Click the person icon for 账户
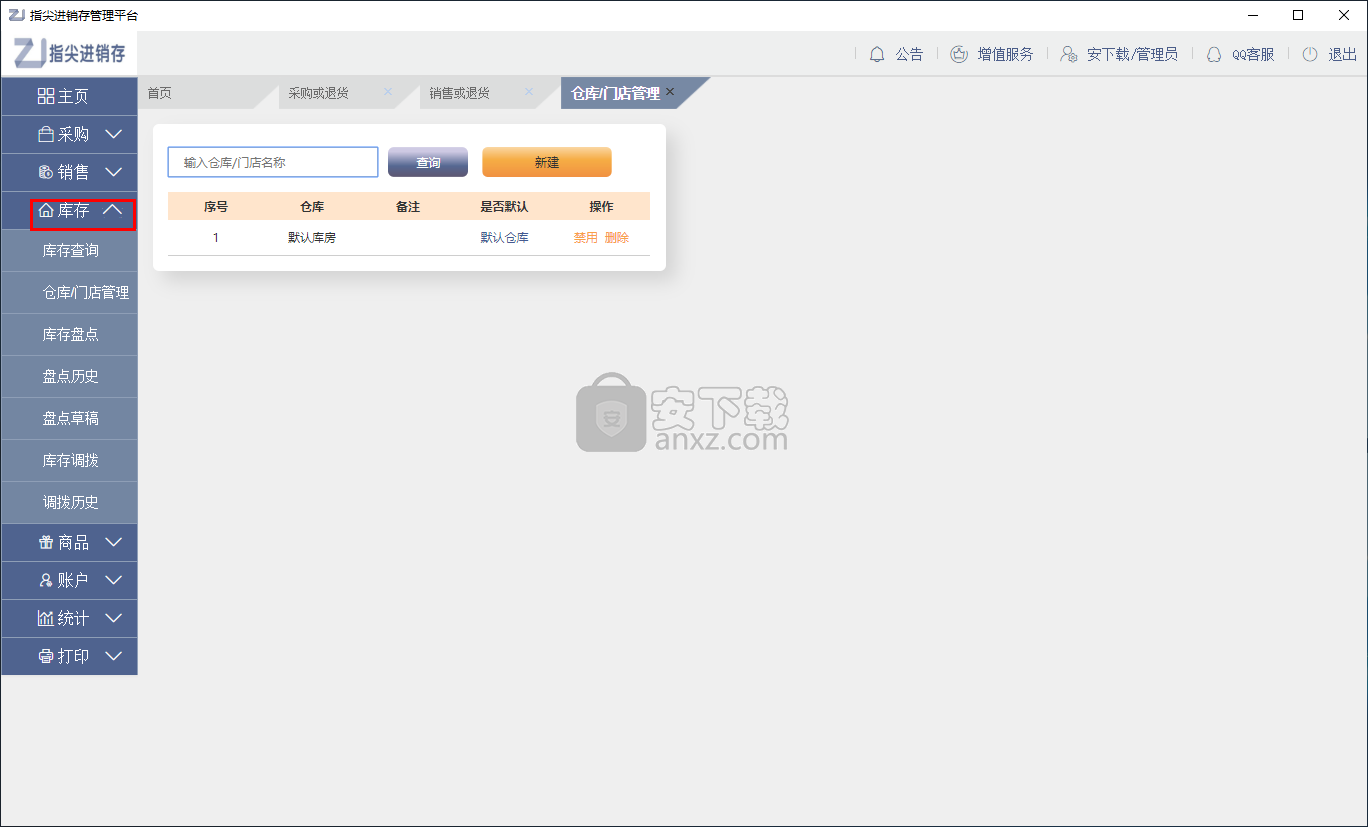 pyautogui.click(x=46, y=580)
